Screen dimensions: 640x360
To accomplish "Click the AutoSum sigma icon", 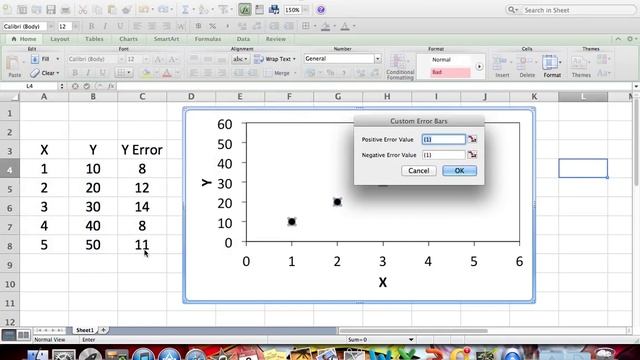I will 185,10.
